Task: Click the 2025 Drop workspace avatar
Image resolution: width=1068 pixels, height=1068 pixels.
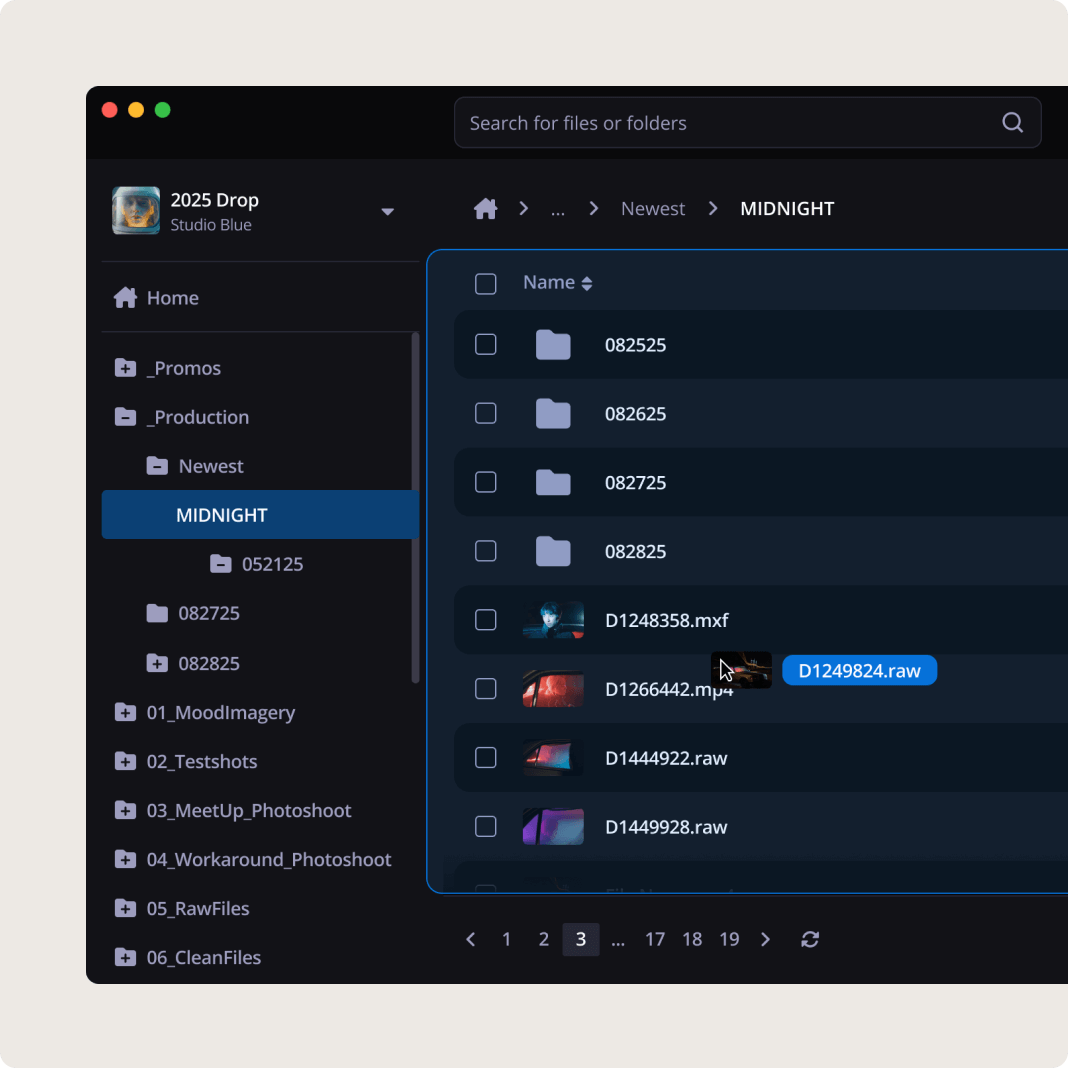Action: click(x=136, y=211)
